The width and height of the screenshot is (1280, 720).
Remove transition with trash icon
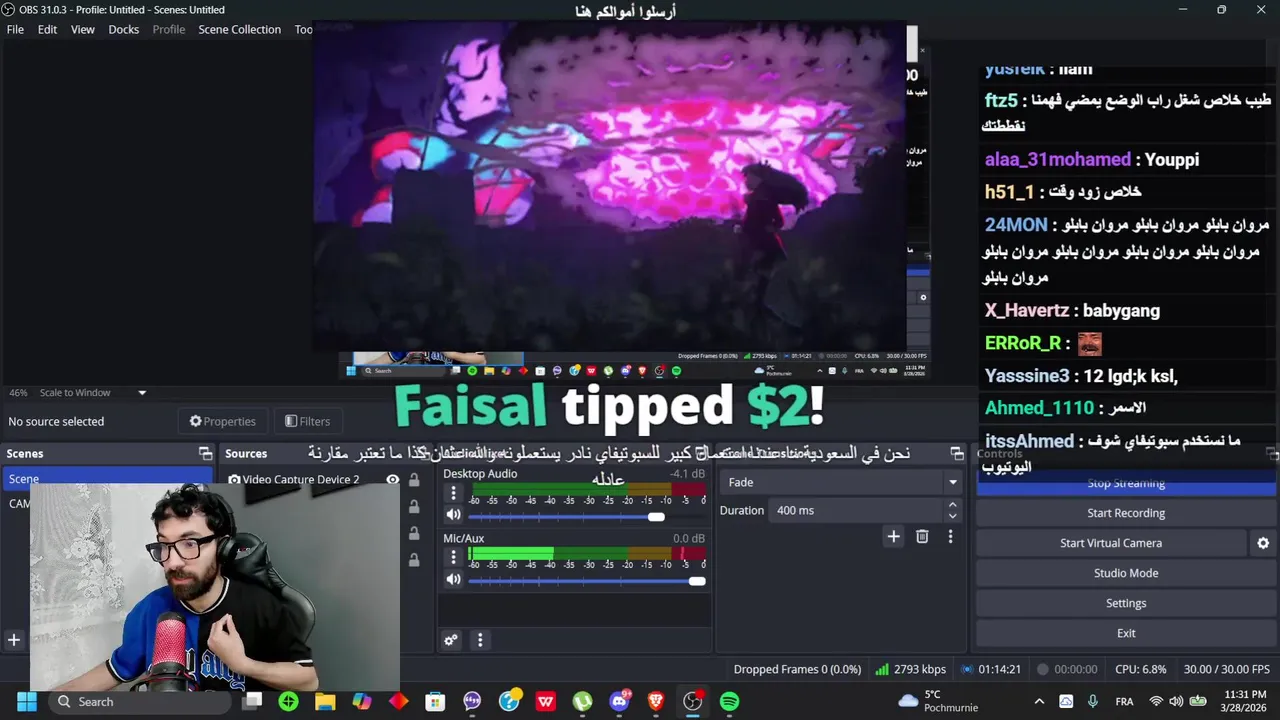click(x=922, y=537)
